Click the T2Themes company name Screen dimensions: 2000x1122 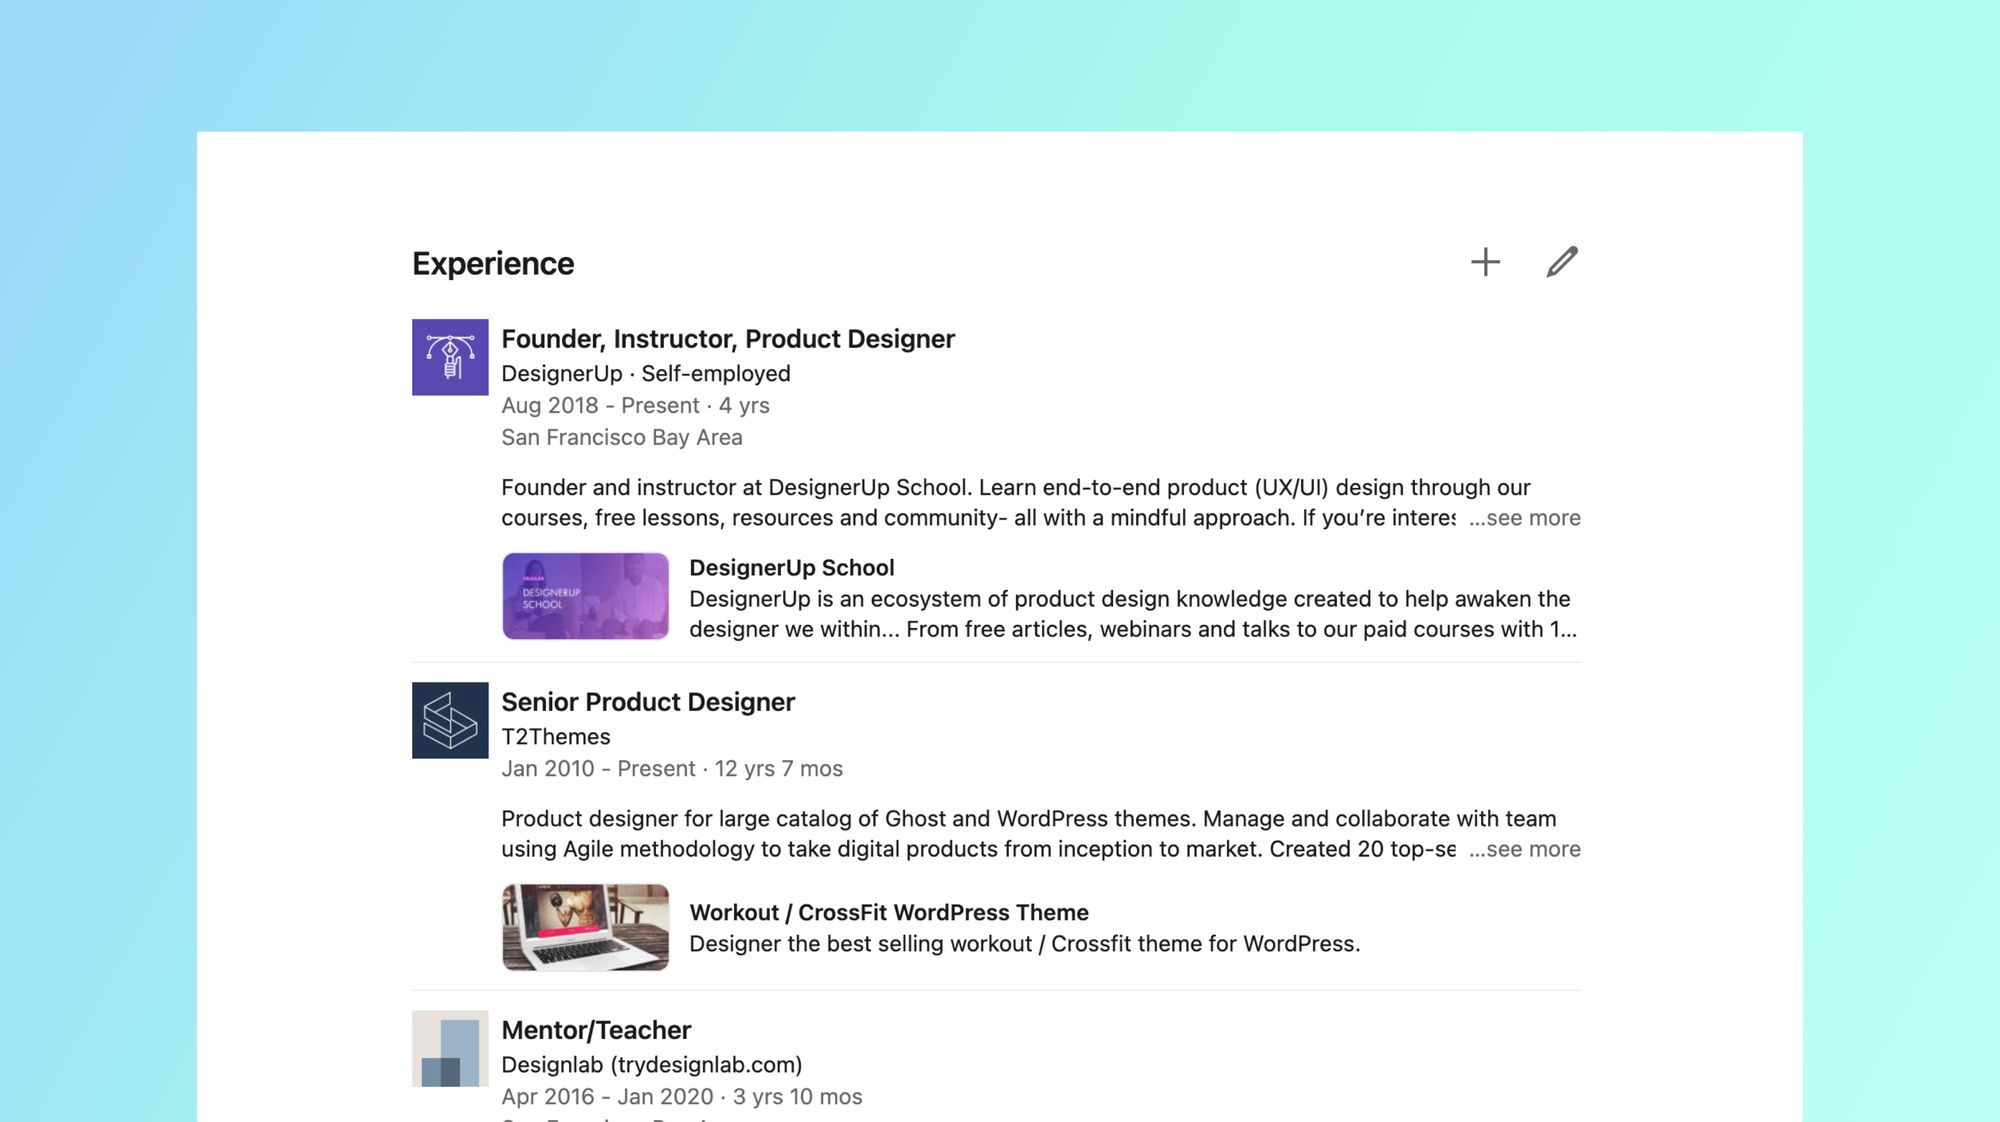(x=556, y=736)
